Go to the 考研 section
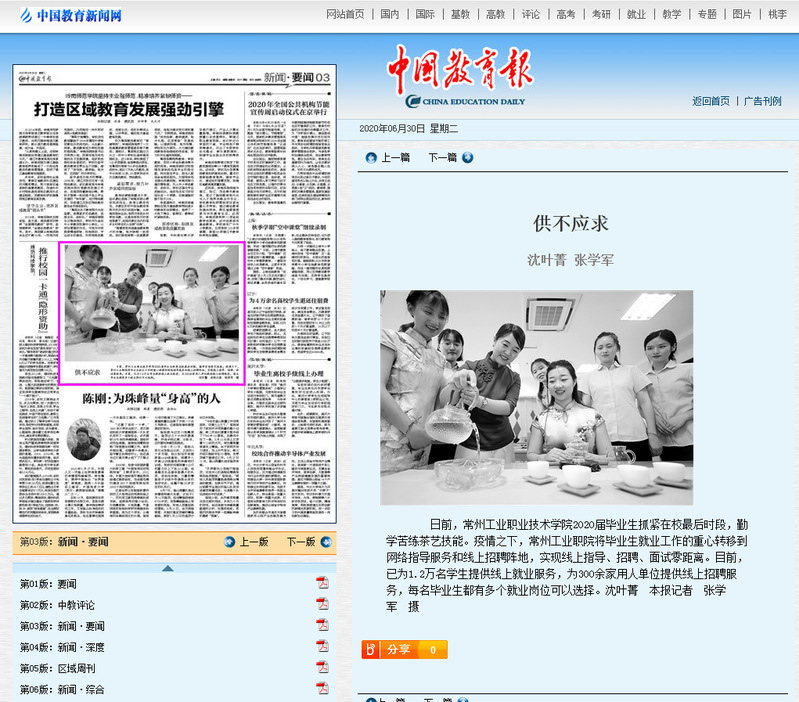Viewport: 799px width, 702px height. pos(601,14)
